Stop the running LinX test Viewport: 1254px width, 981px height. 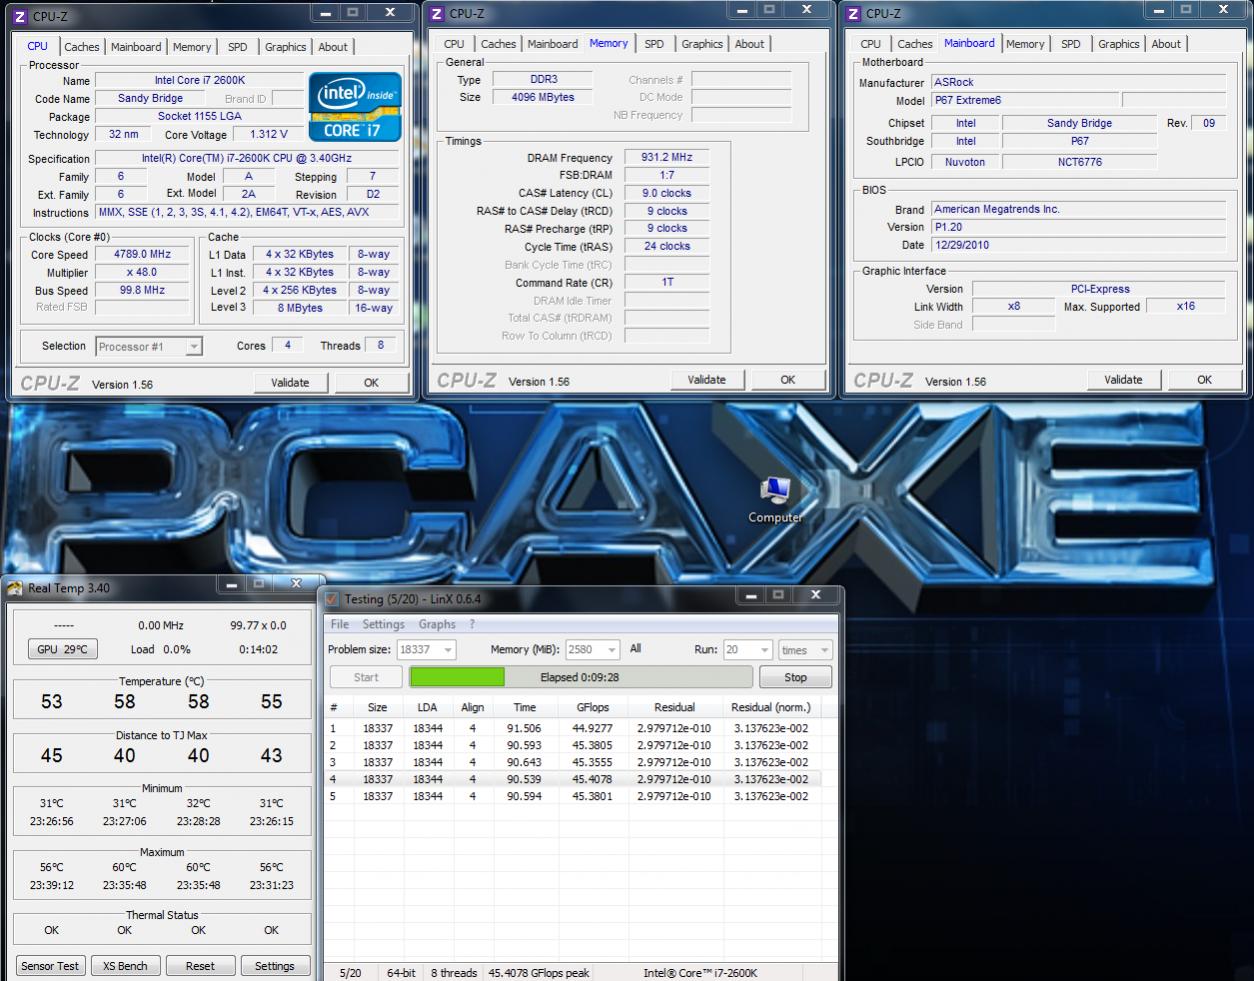tap(795, 677)
